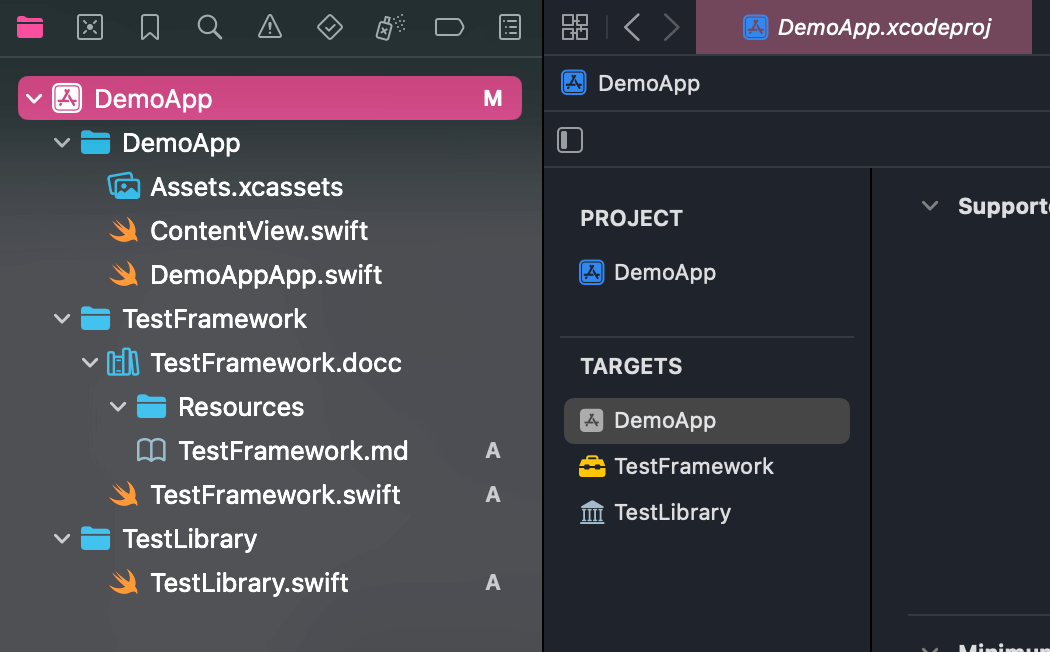Collapse the TestFramework folder group
The width and height of the screenshot is (1050, 652).
(x=62, y=319)
